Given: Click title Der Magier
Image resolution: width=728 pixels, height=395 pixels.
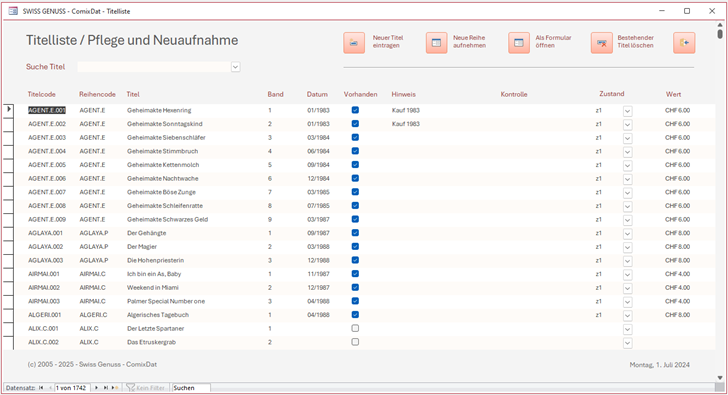Looking at the screenshot, I should pyautogui.click(x=142, y=246).
